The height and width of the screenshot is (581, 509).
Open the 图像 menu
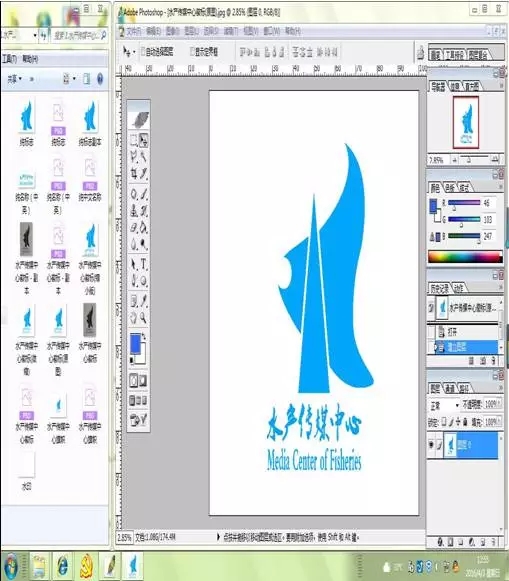point(172,31)
